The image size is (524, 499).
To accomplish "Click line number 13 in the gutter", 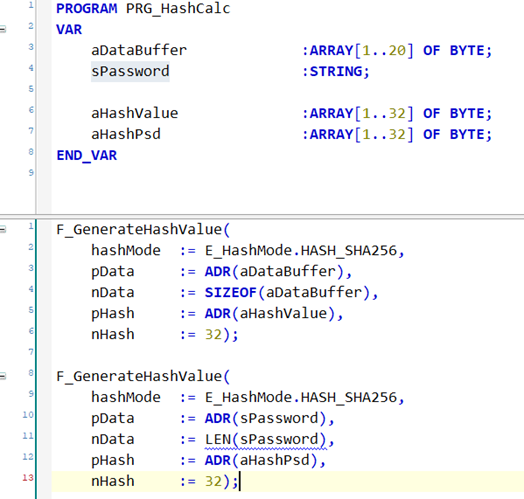I will (28, 478).
